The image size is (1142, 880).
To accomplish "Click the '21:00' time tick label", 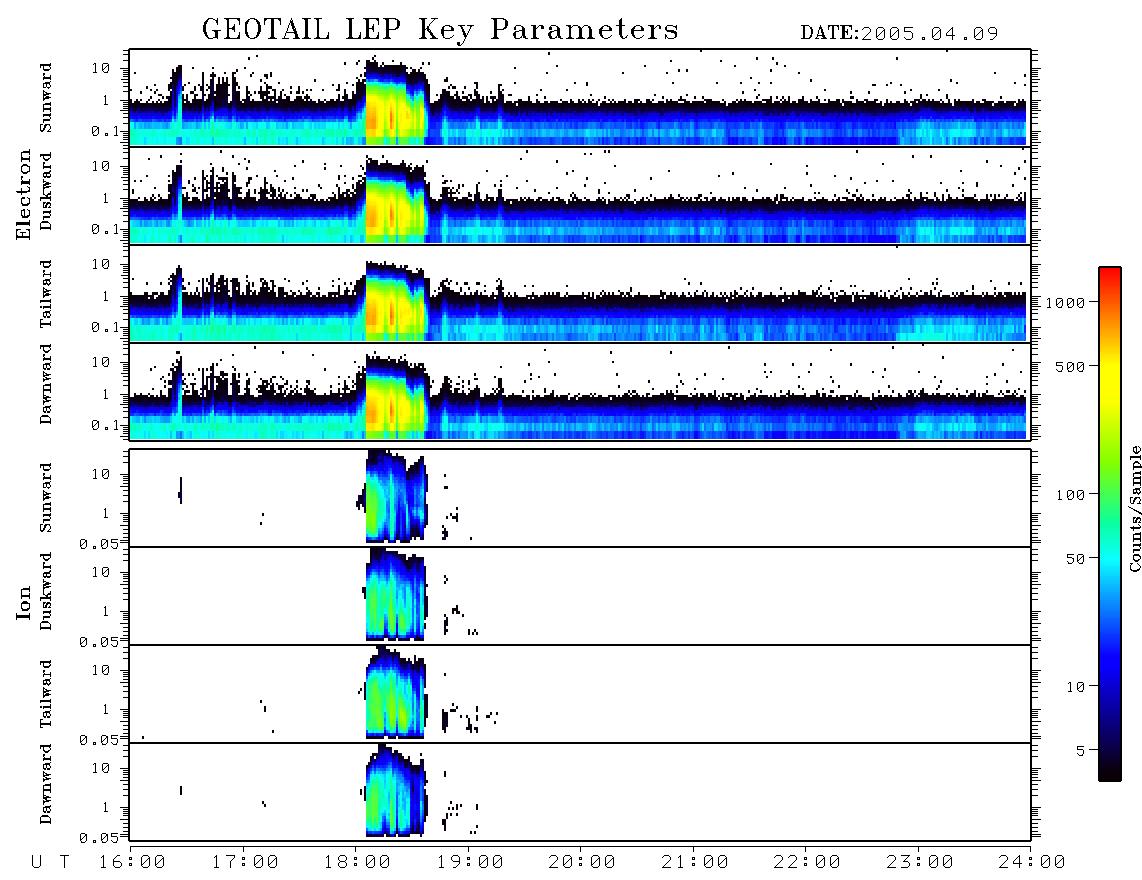I will [x=695, y=863].
